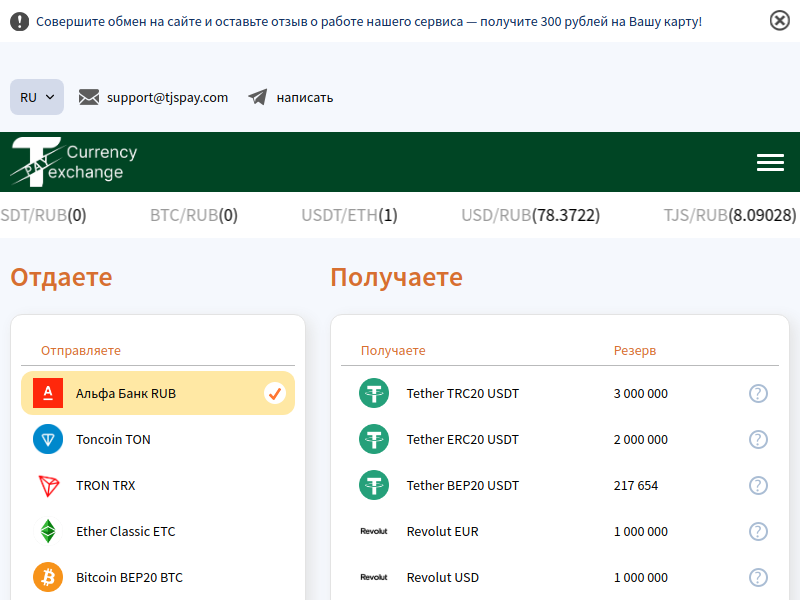Image resolution: width=800 pixels, height=600 pixels.
Task: Choose Toncoin TON to send
Action: click(158, 439)
